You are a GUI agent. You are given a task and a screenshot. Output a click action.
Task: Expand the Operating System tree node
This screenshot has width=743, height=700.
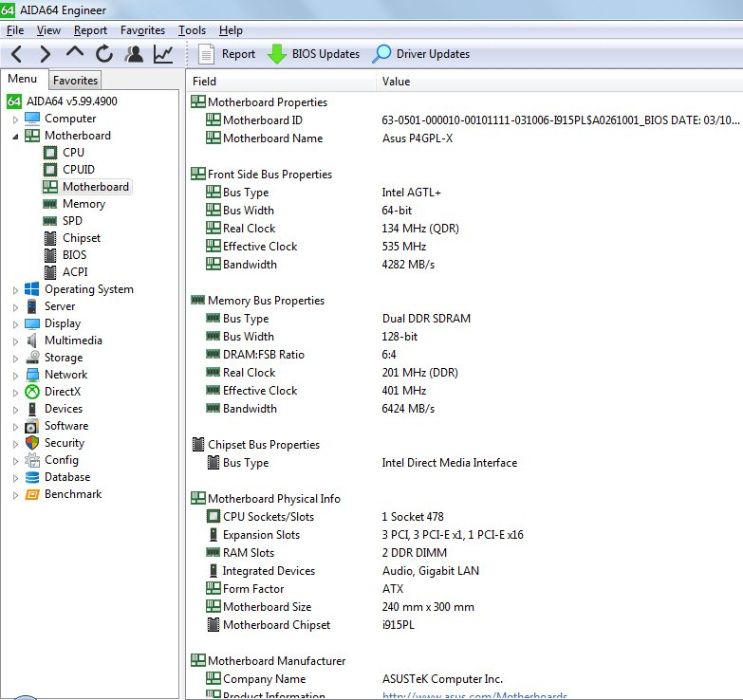[x=15, y=290]
